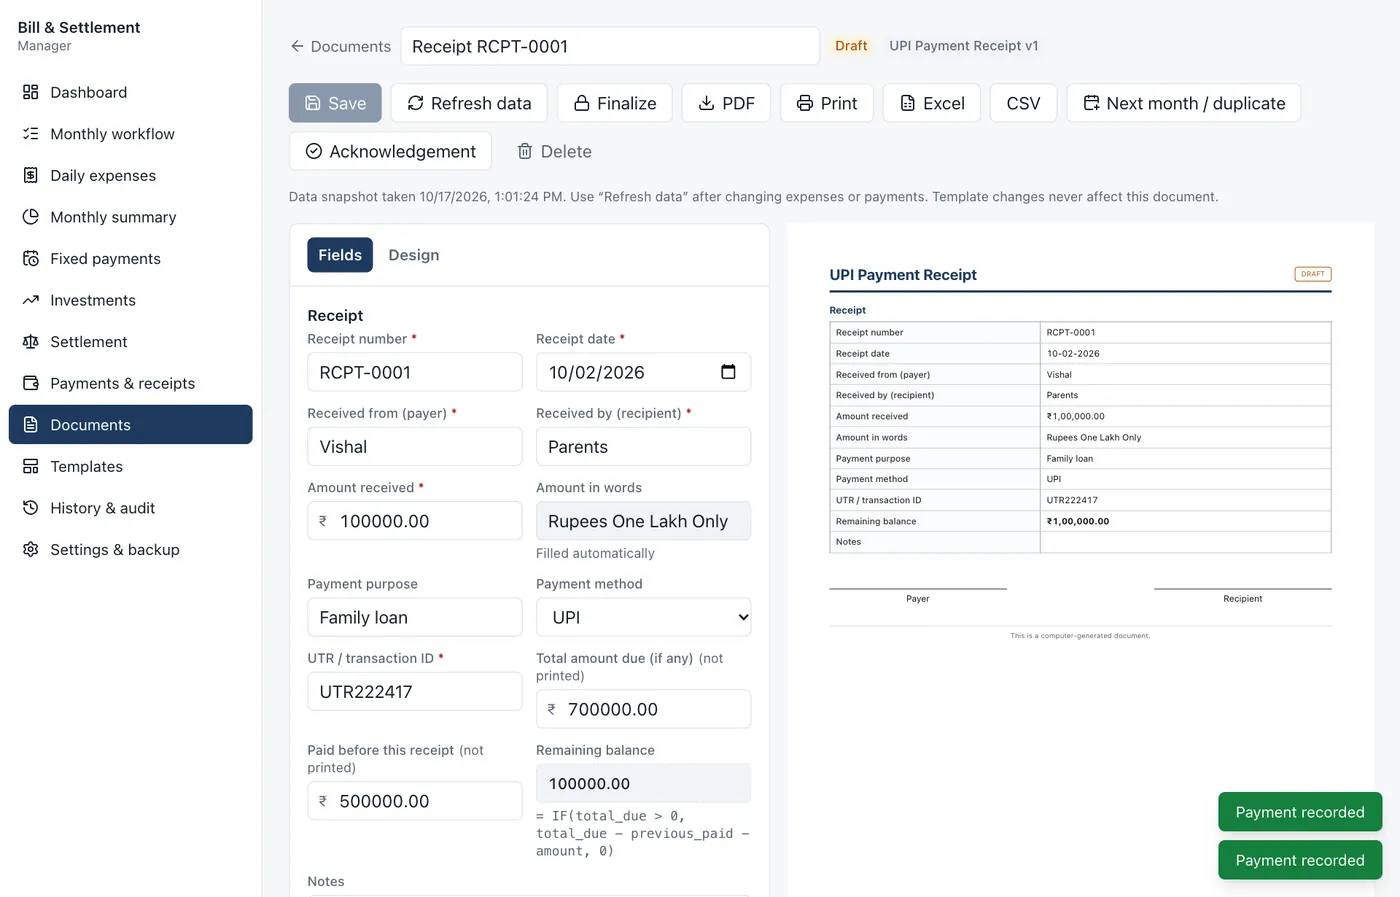Screen dimensions: 1400x897
Task: Edit the document title field
Action: (610, 46)
